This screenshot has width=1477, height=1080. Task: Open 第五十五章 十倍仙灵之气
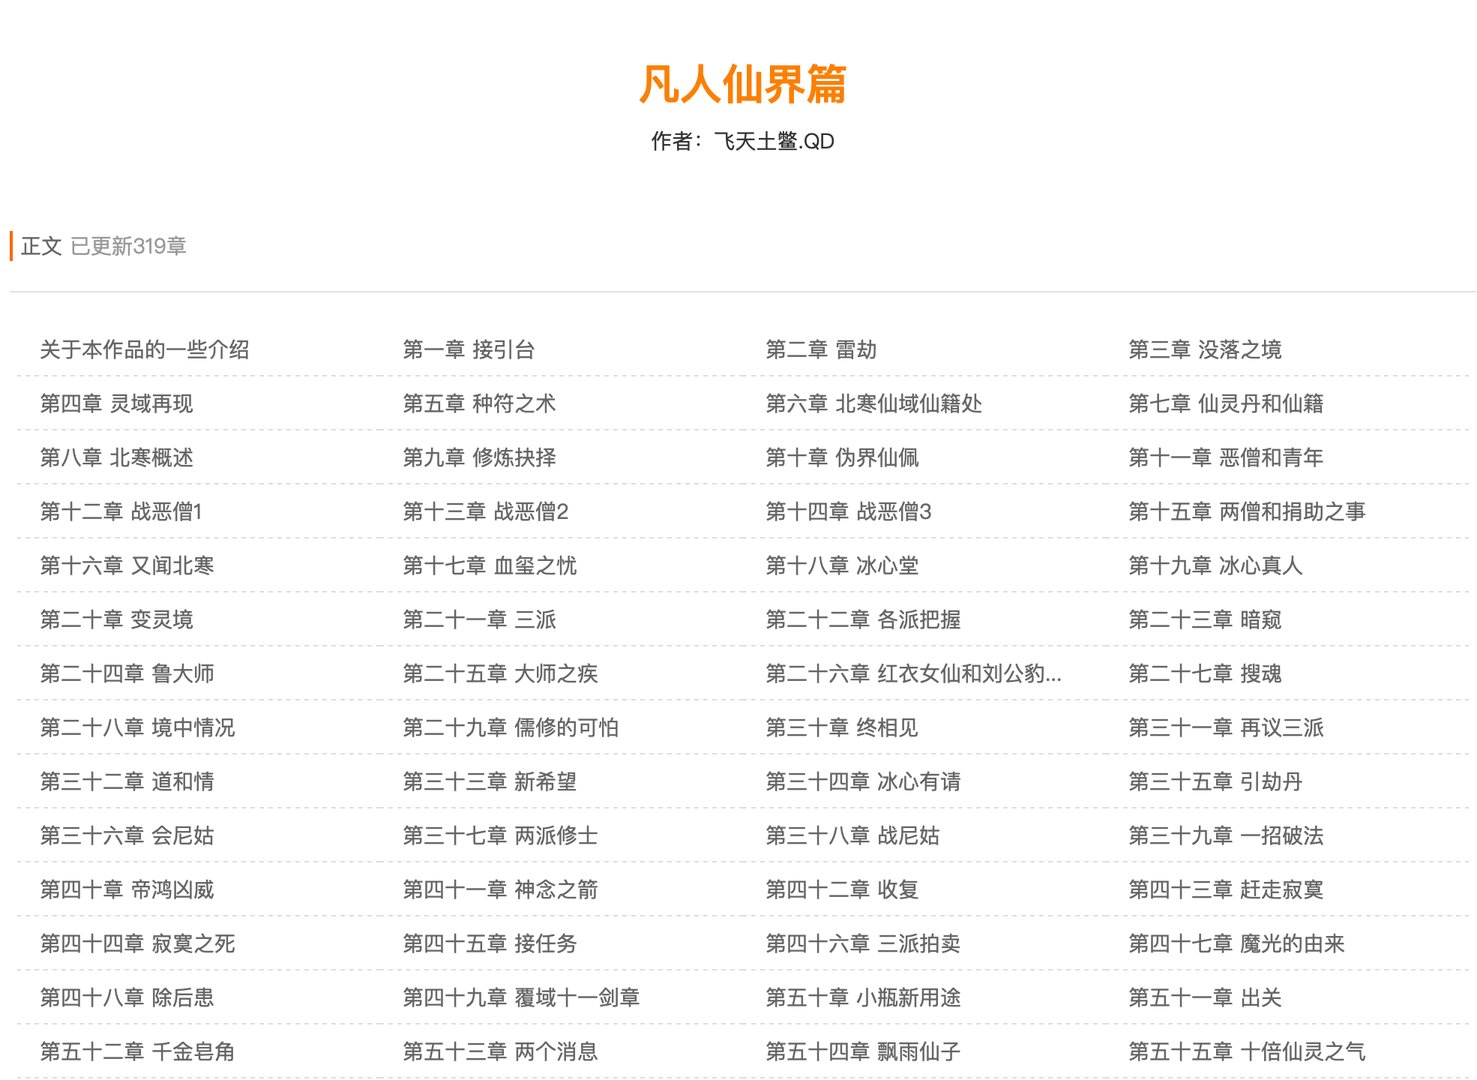pos(1246,1052)
